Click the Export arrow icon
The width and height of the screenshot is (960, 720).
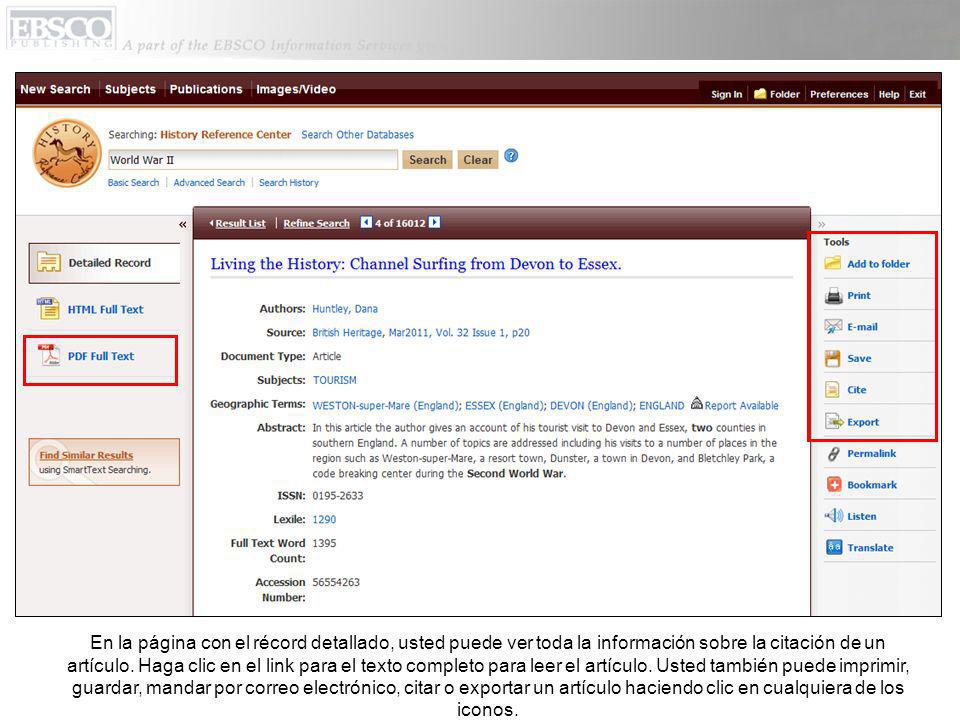(x=834, y=421)
